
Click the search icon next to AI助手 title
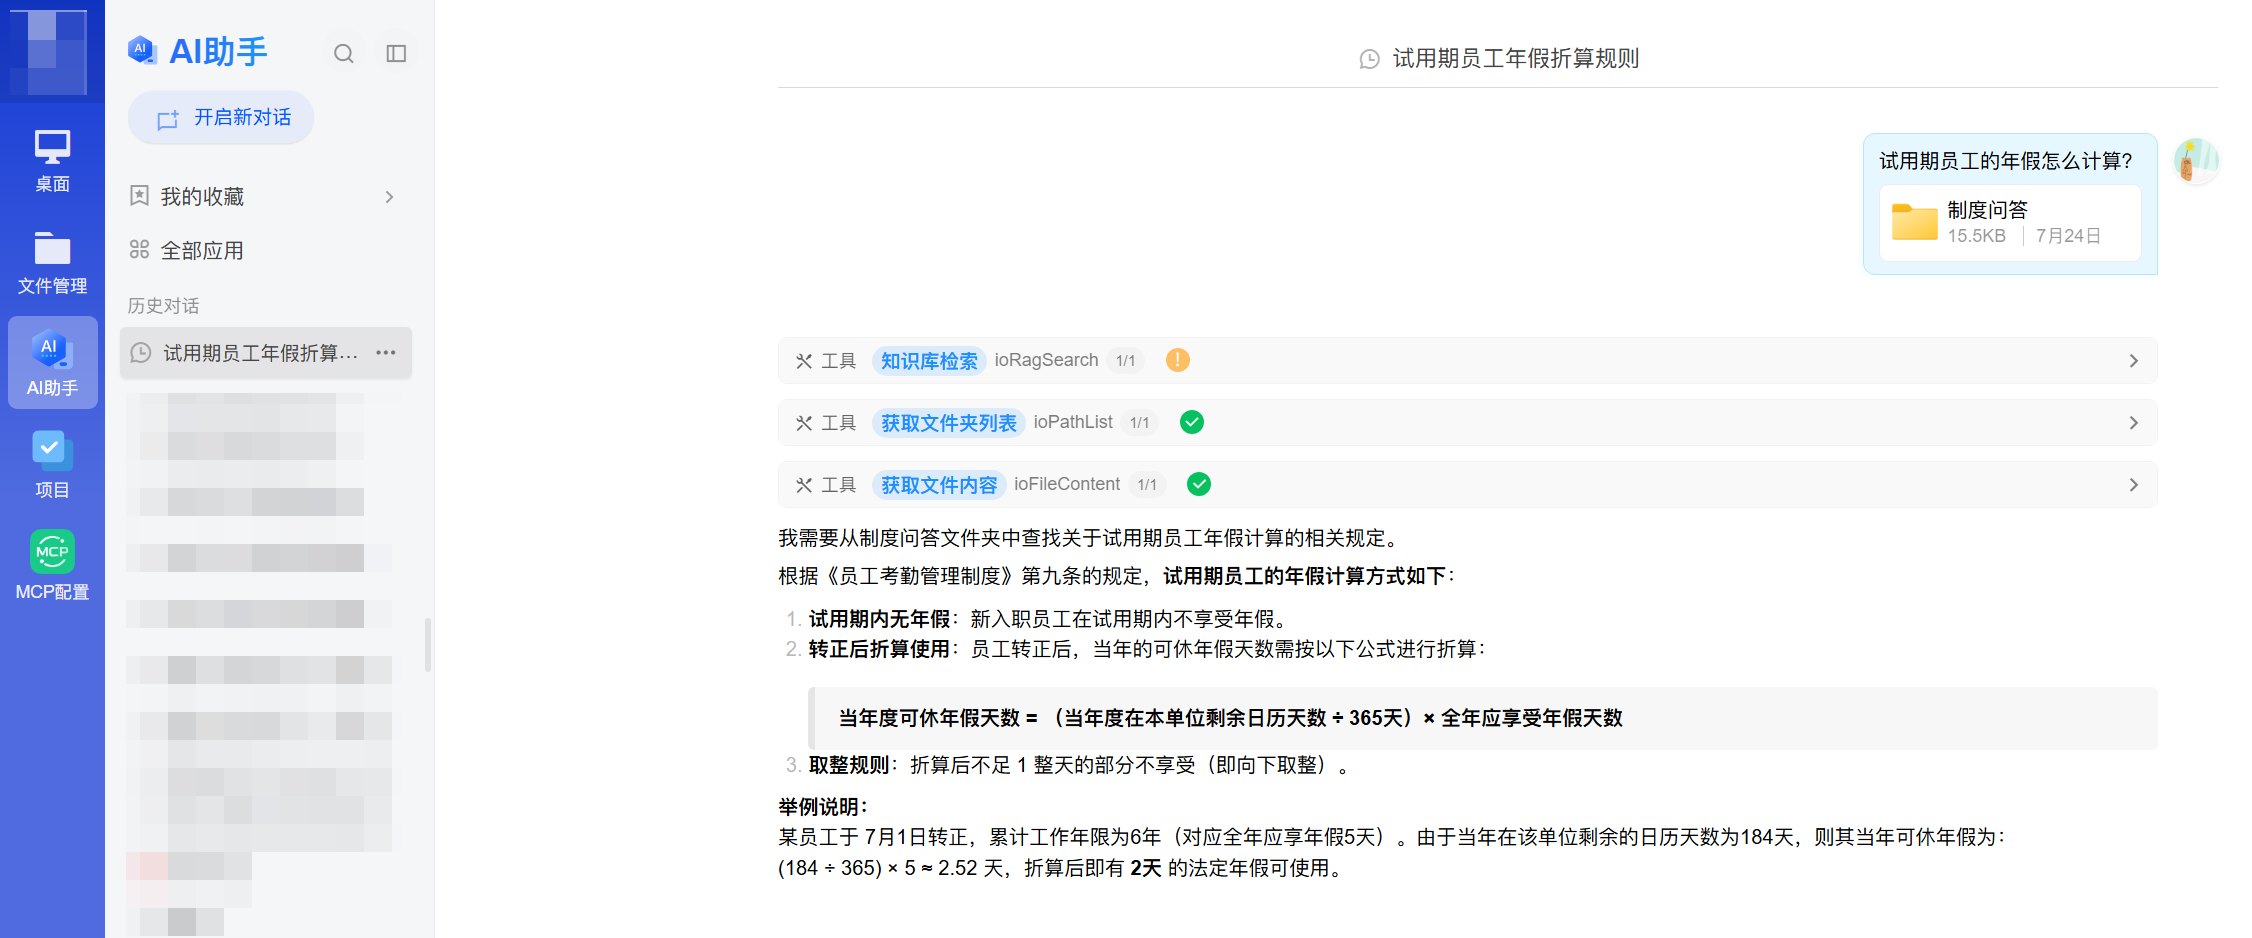[x=344, y=54]
